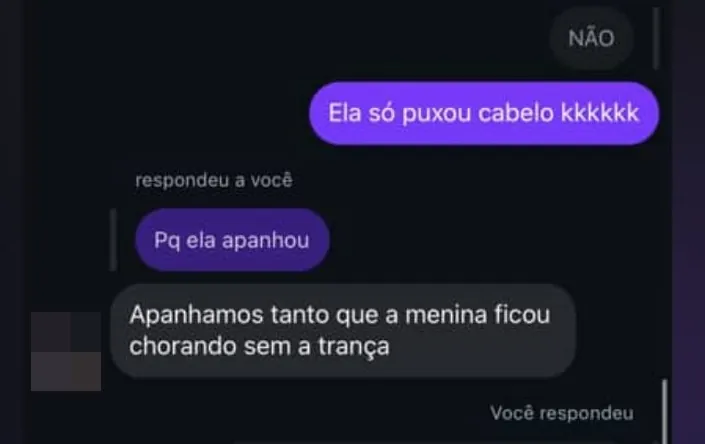Click the 'respondeu a você' reply label
Viewport: 705px width, 444px height.
click(214, 180)
